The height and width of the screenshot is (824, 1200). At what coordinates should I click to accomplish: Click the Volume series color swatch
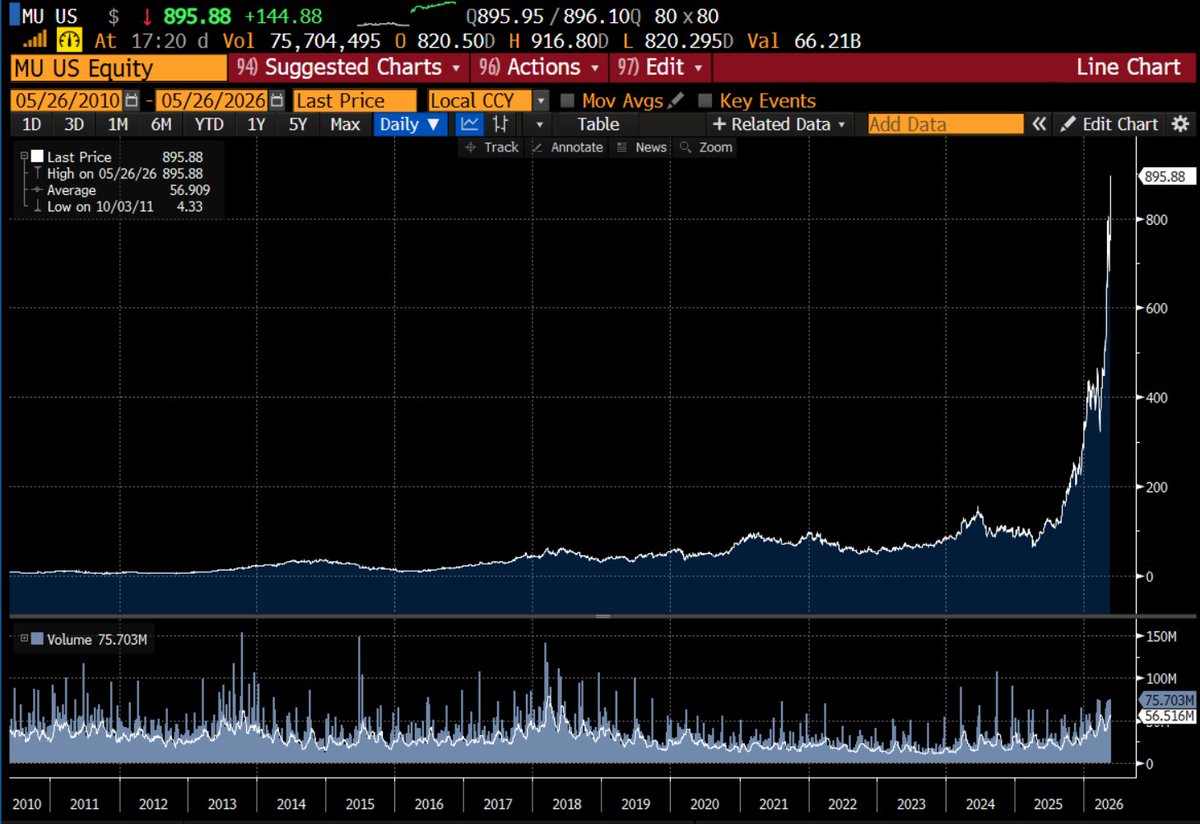coord(37,640)
